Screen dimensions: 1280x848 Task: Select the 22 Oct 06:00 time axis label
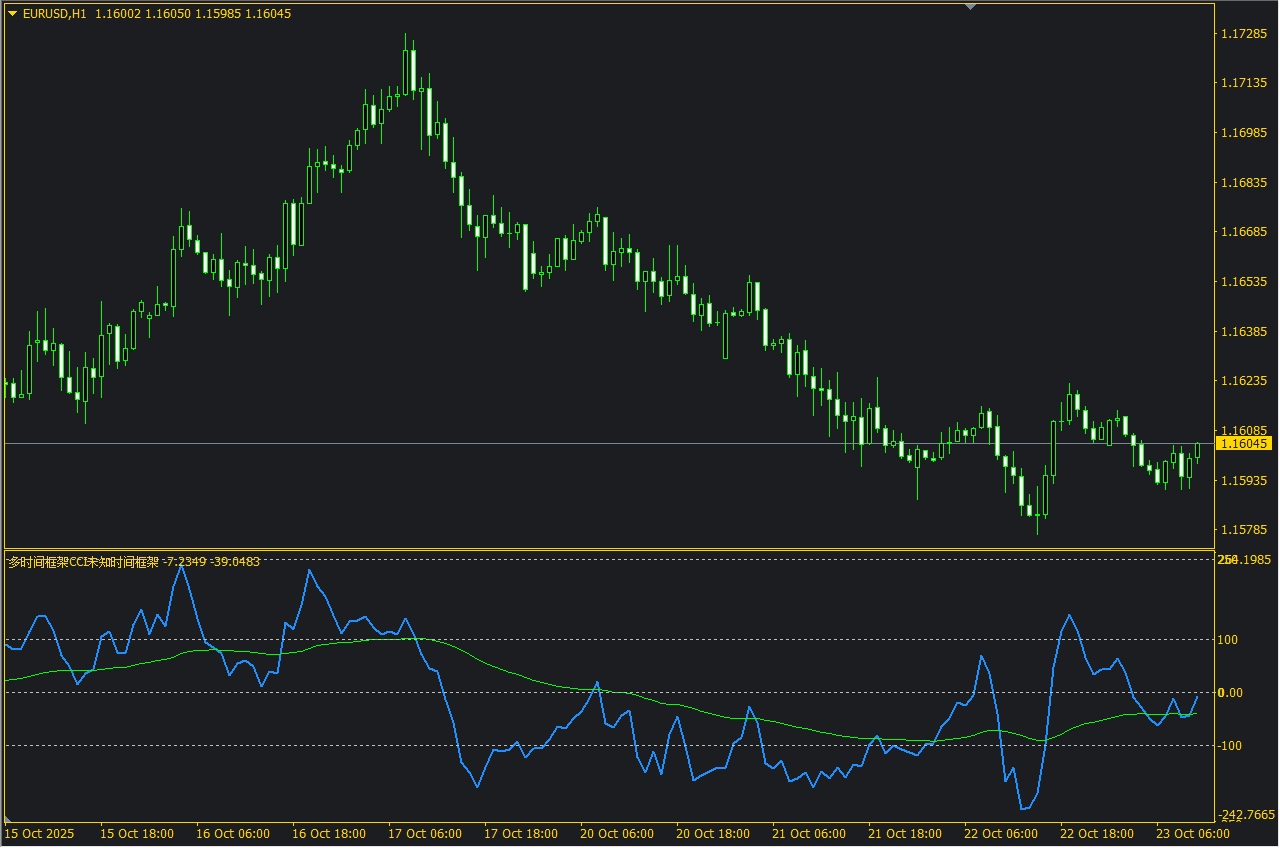pyautogui.click(x=1001, y=833)
